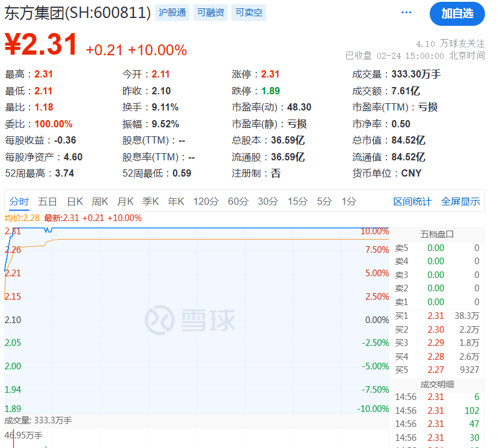The width and height of the screenshot is (500, 448).
Task: Open the 周K chart tab
Action: click(100, 201)
